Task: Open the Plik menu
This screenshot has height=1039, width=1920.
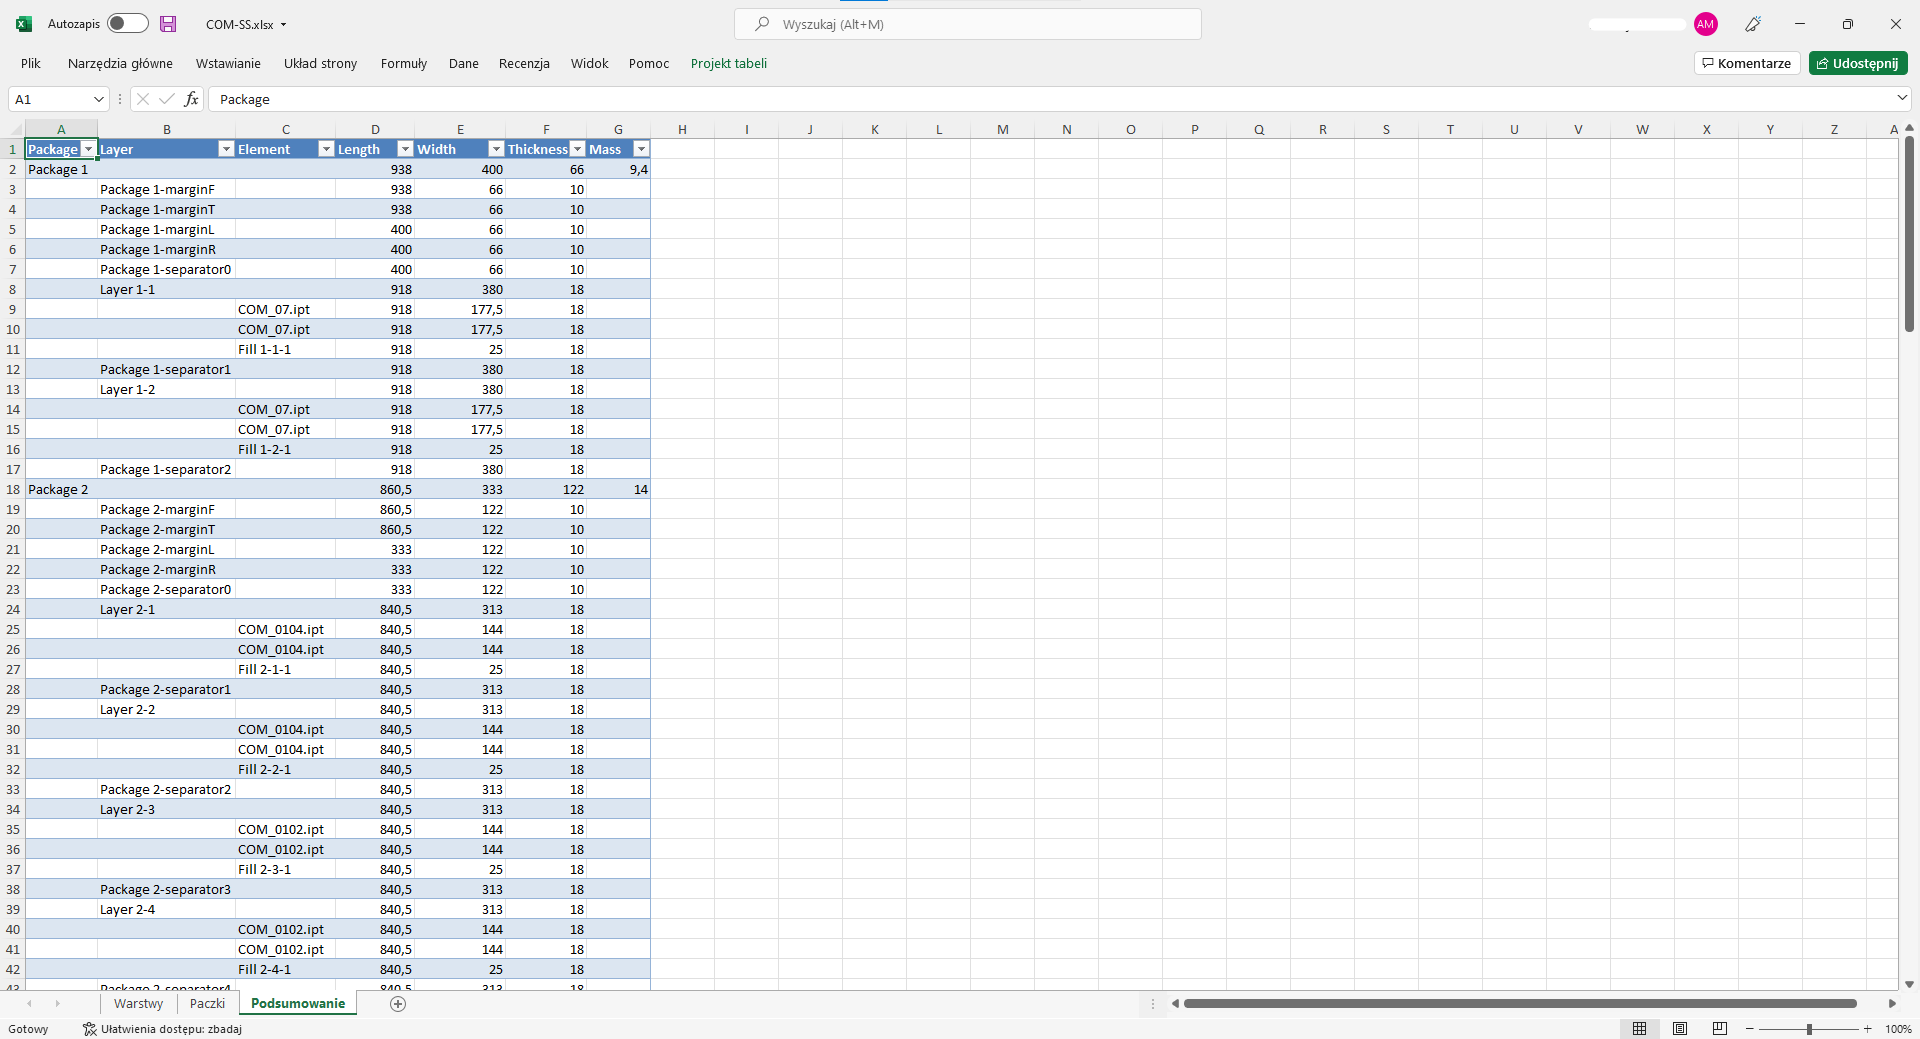Action: 31,64
